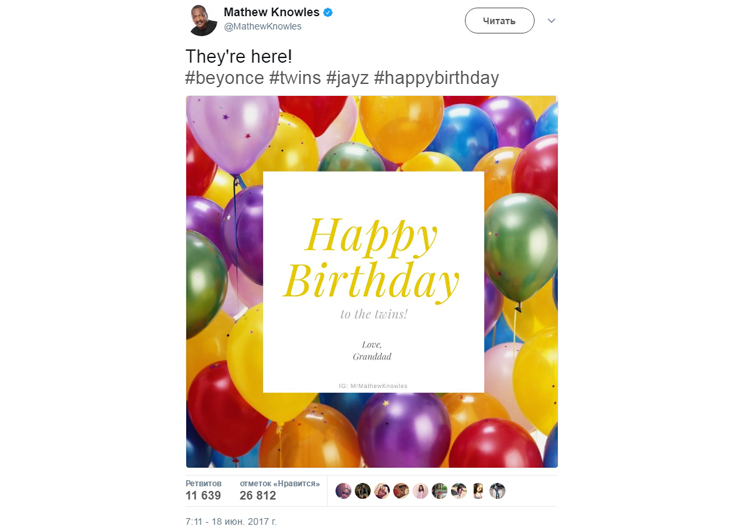Click the tweet timestamp 18 июн. 2017
The height and width of the screenshot is (530, 750).
click(231, 521)
